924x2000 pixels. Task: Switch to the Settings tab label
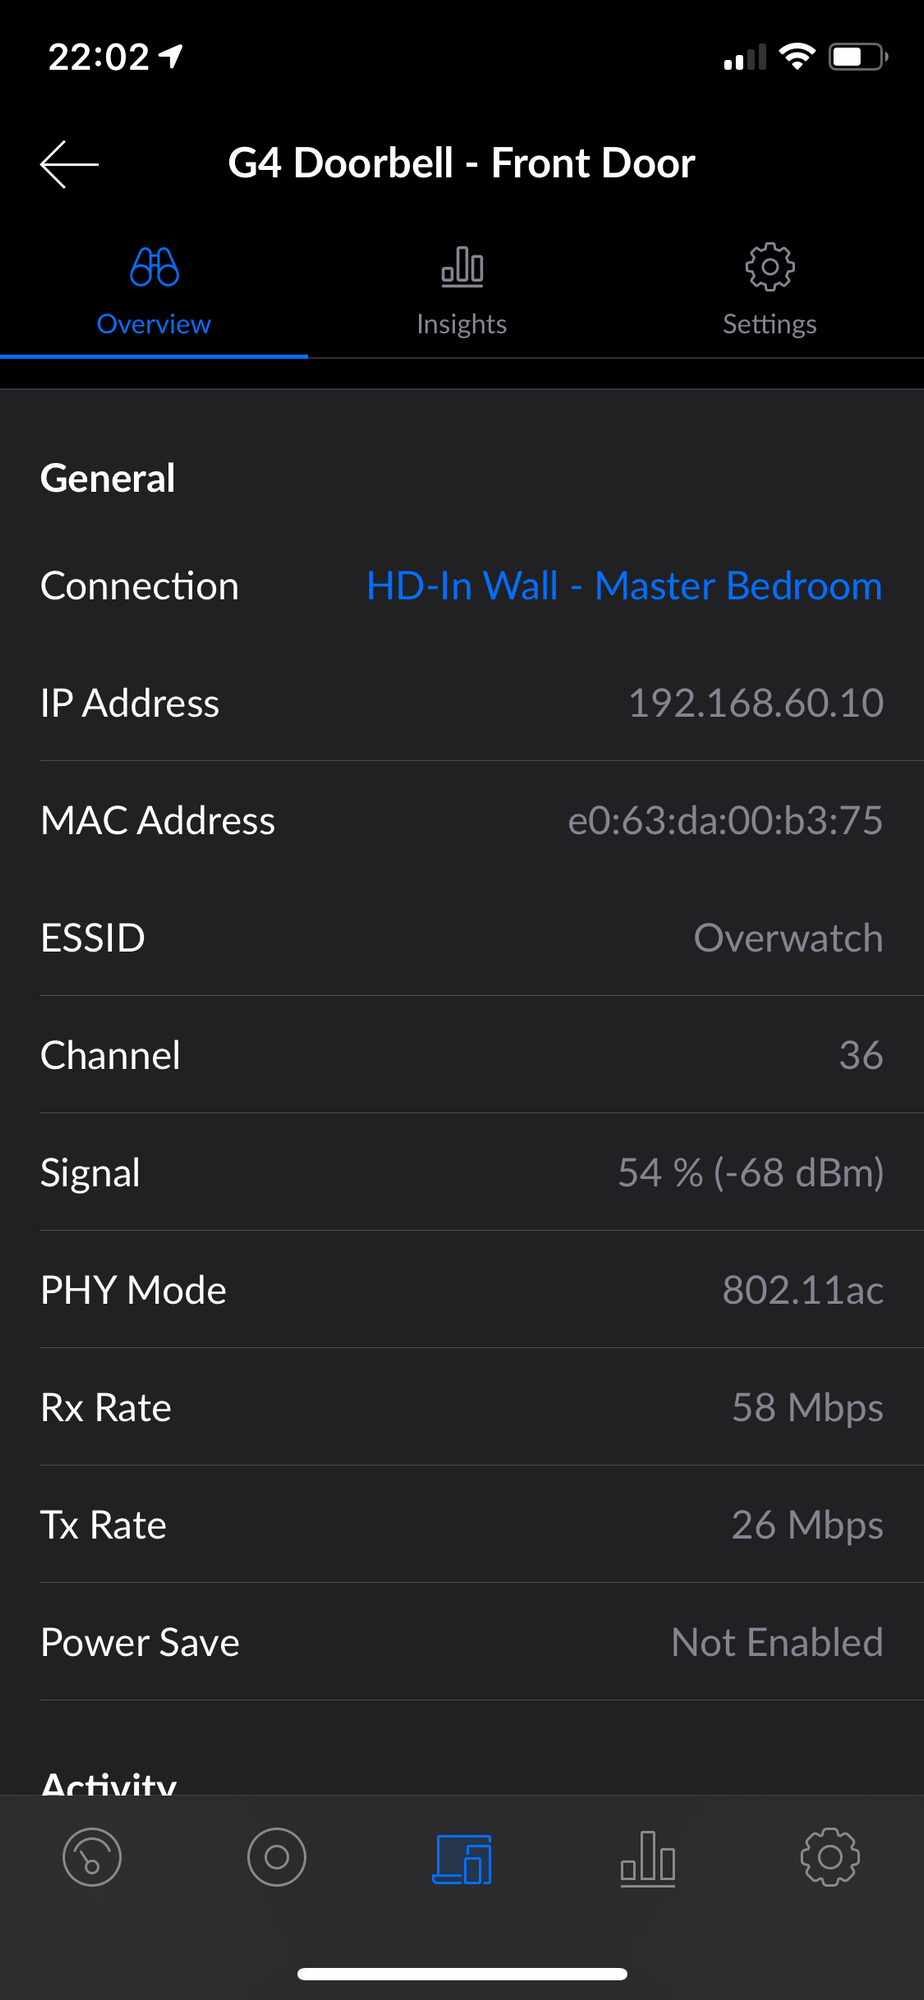pyautogui.click(x=769, y=324)
